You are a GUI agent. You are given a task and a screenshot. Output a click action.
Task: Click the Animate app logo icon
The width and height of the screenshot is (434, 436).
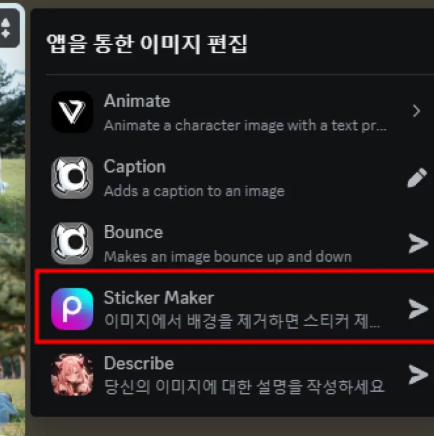coord(72,112)
